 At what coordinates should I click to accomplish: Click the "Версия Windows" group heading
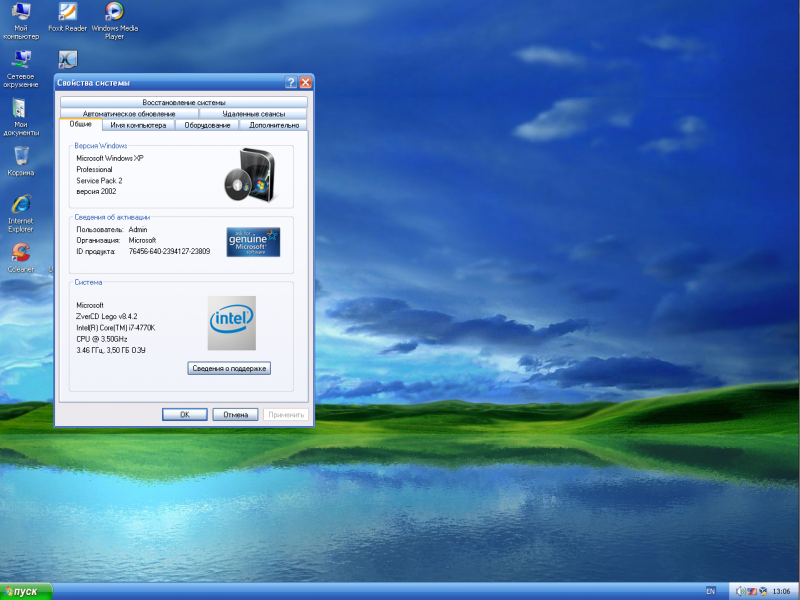pyautogui.click(x=101, y=145)
